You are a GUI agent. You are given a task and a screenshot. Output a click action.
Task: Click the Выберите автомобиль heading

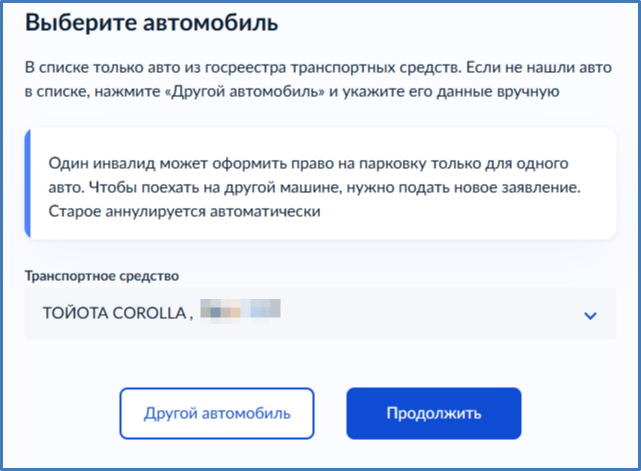(x=151, y=22)
